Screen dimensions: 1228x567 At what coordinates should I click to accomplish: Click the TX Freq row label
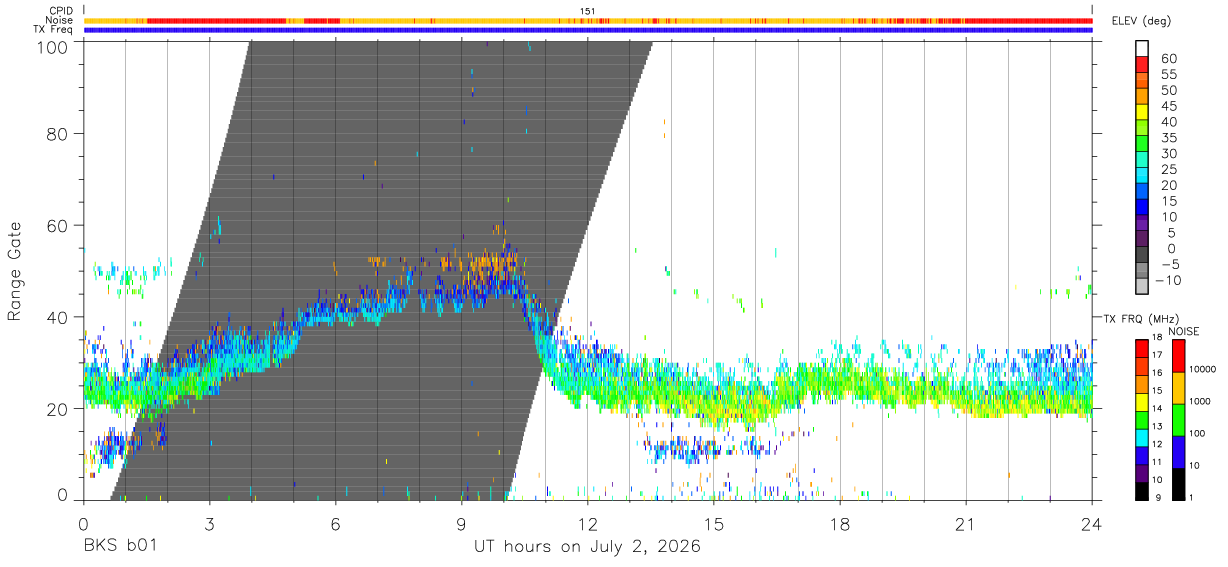pyautogui.click(x=55, y=30)
